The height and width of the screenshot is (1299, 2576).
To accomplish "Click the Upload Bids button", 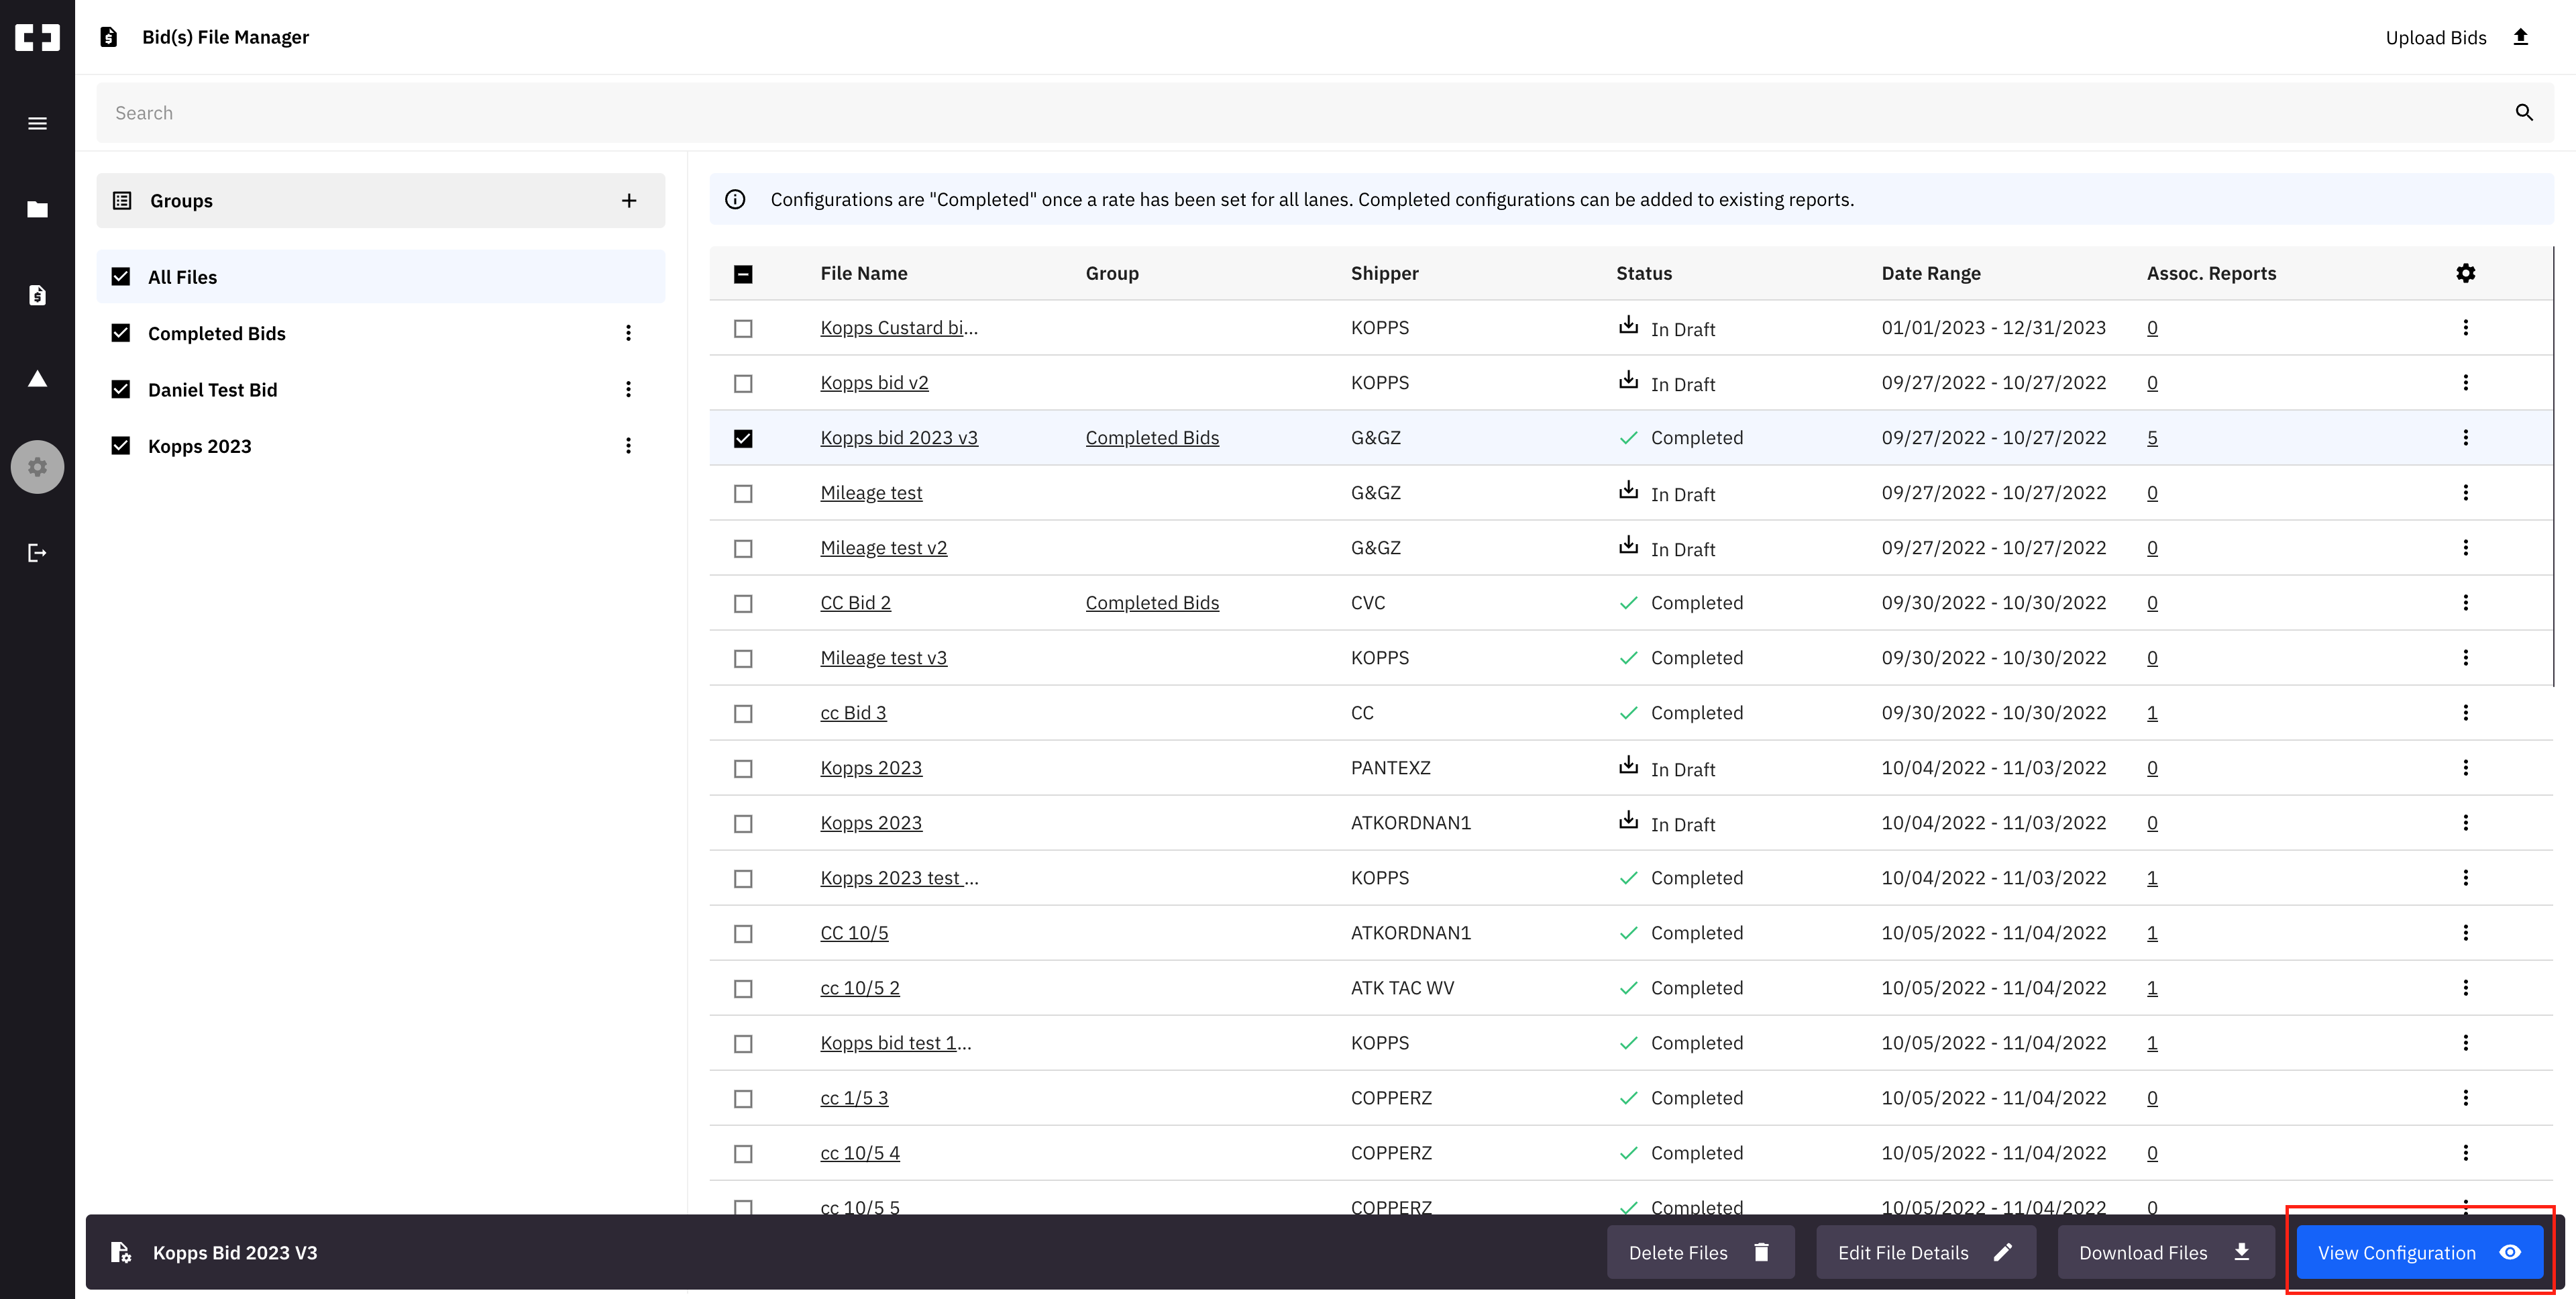I will pos(2456,37).
